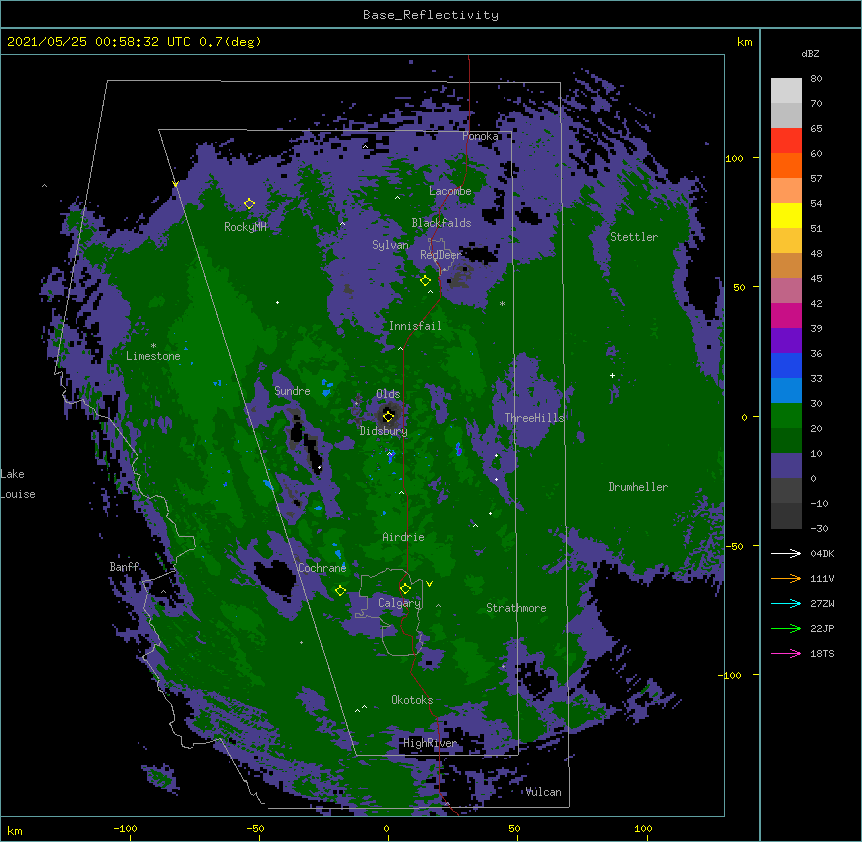Select yellow station marker below Cochrane label
862x842 pixels.
tap(340, 591)
